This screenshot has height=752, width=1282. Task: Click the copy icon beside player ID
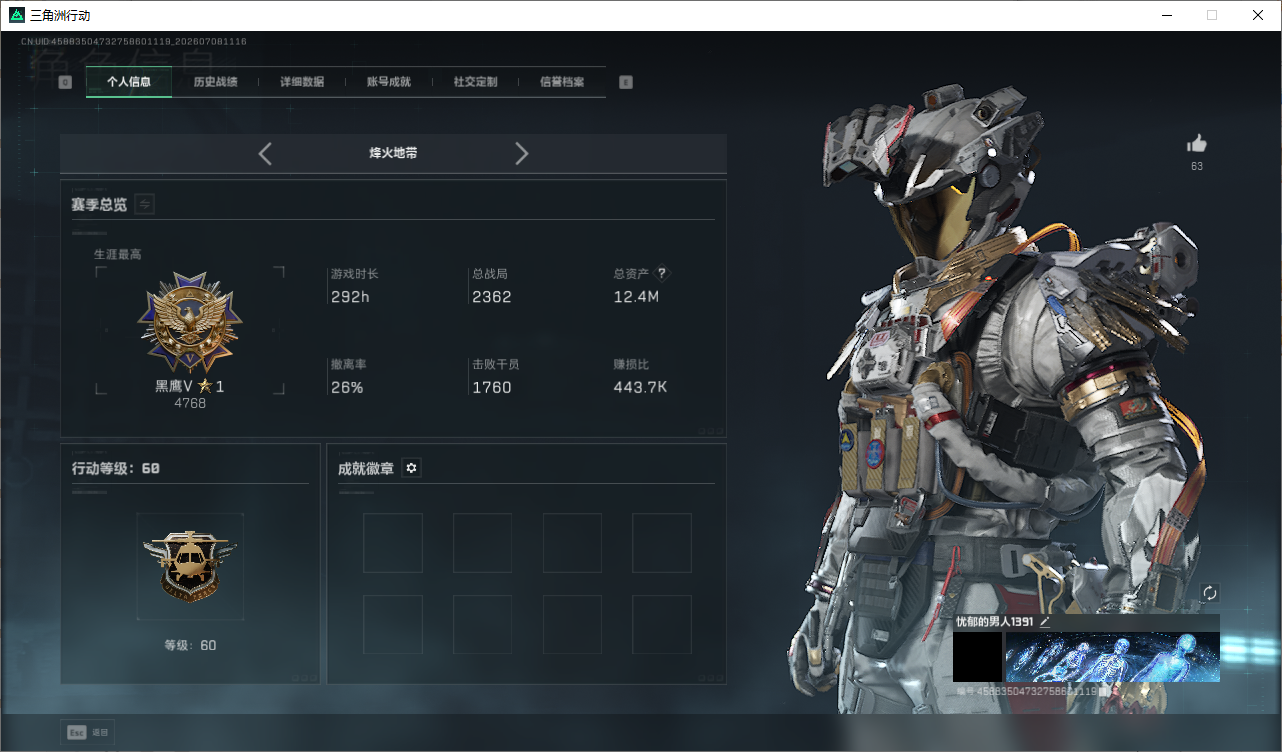tap(1103, 691)
